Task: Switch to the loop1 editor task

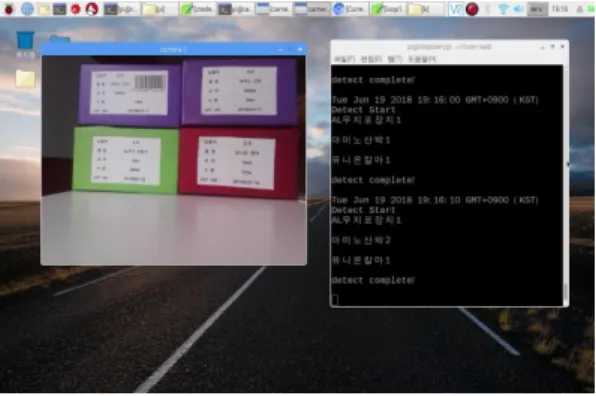Action: coord(387,9)
